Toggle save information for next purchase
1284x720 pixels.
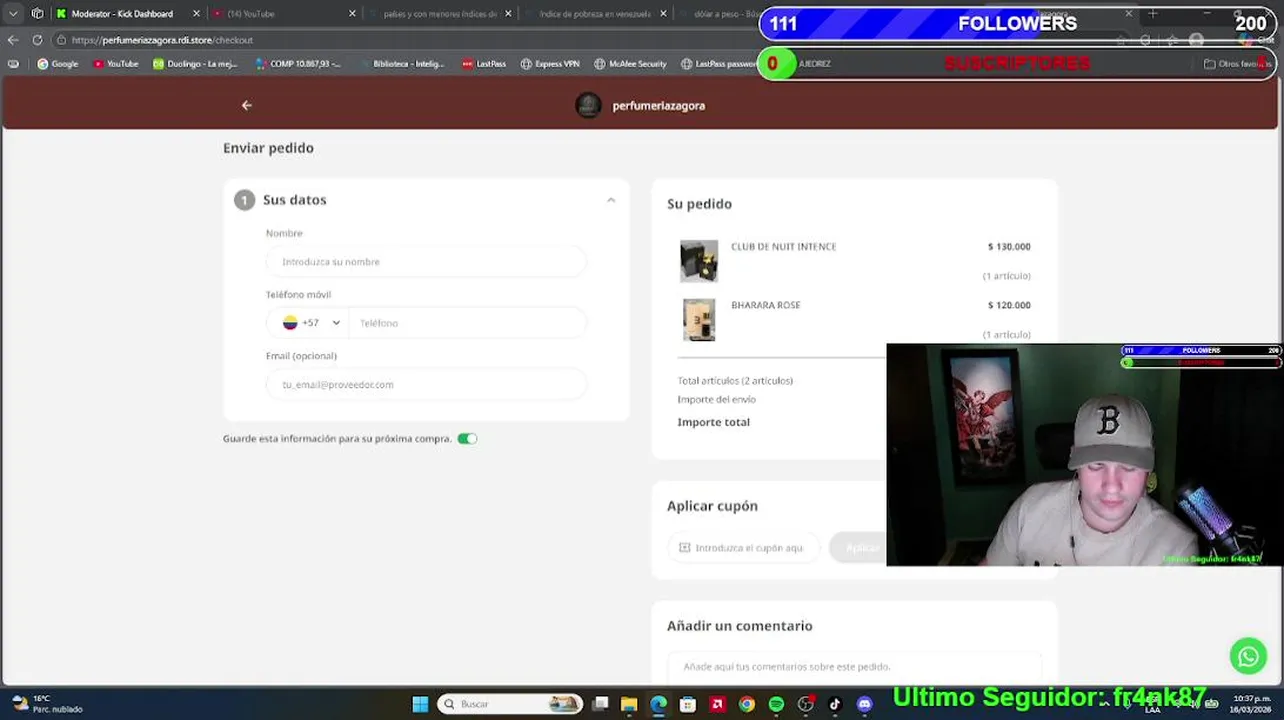coord(467,439)
